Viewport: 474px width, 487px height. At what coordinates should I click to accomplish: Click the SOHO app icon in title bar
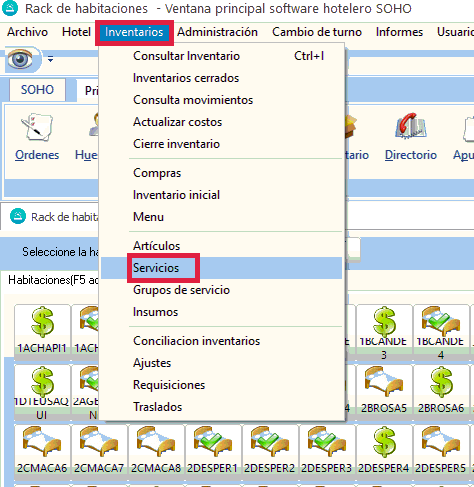[x=10, y=8]
